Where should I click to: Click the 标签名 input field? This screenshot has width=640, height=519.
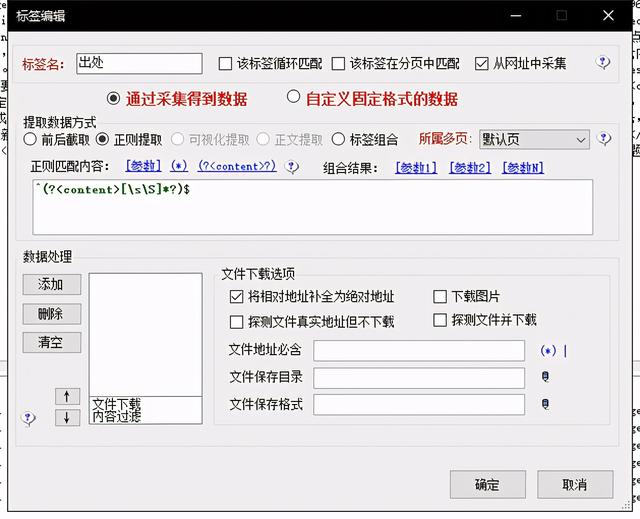pos(138,63)
